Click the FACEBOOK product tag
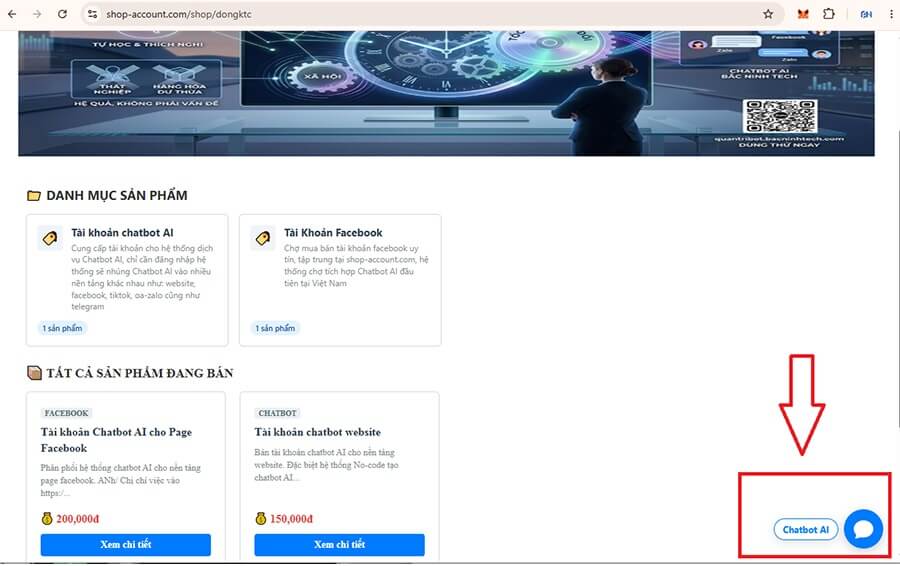Viewport: 900px width, 566px height. pos(67,413)
